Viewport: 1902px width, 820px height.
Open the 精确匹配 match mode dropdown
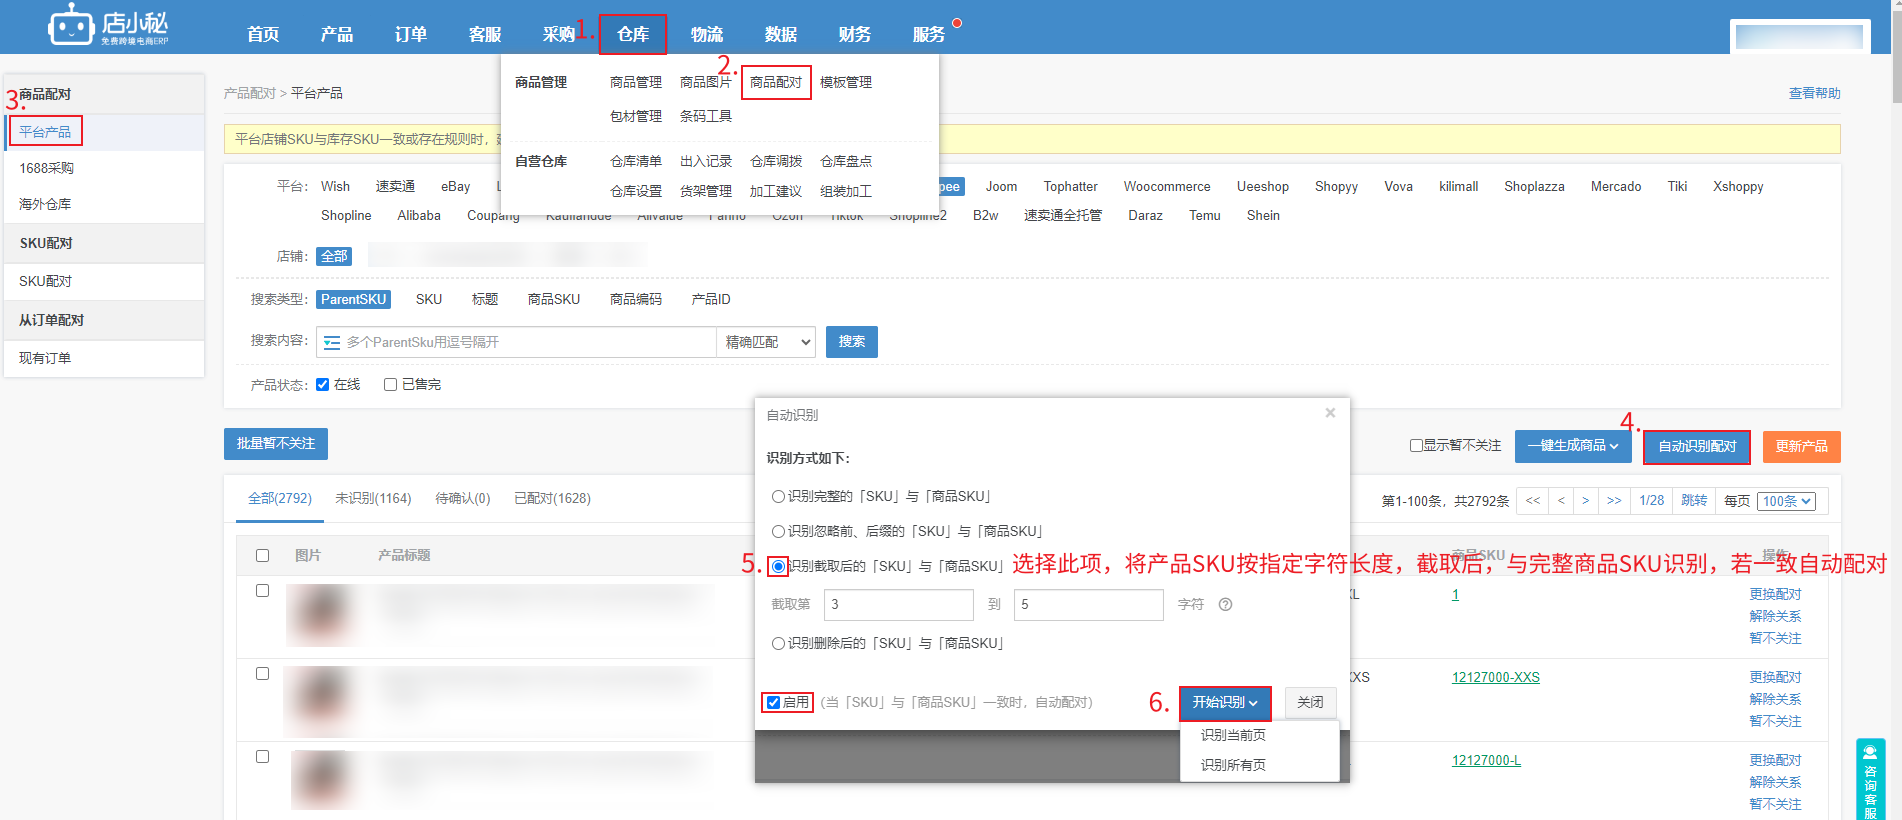pos(766,343)
